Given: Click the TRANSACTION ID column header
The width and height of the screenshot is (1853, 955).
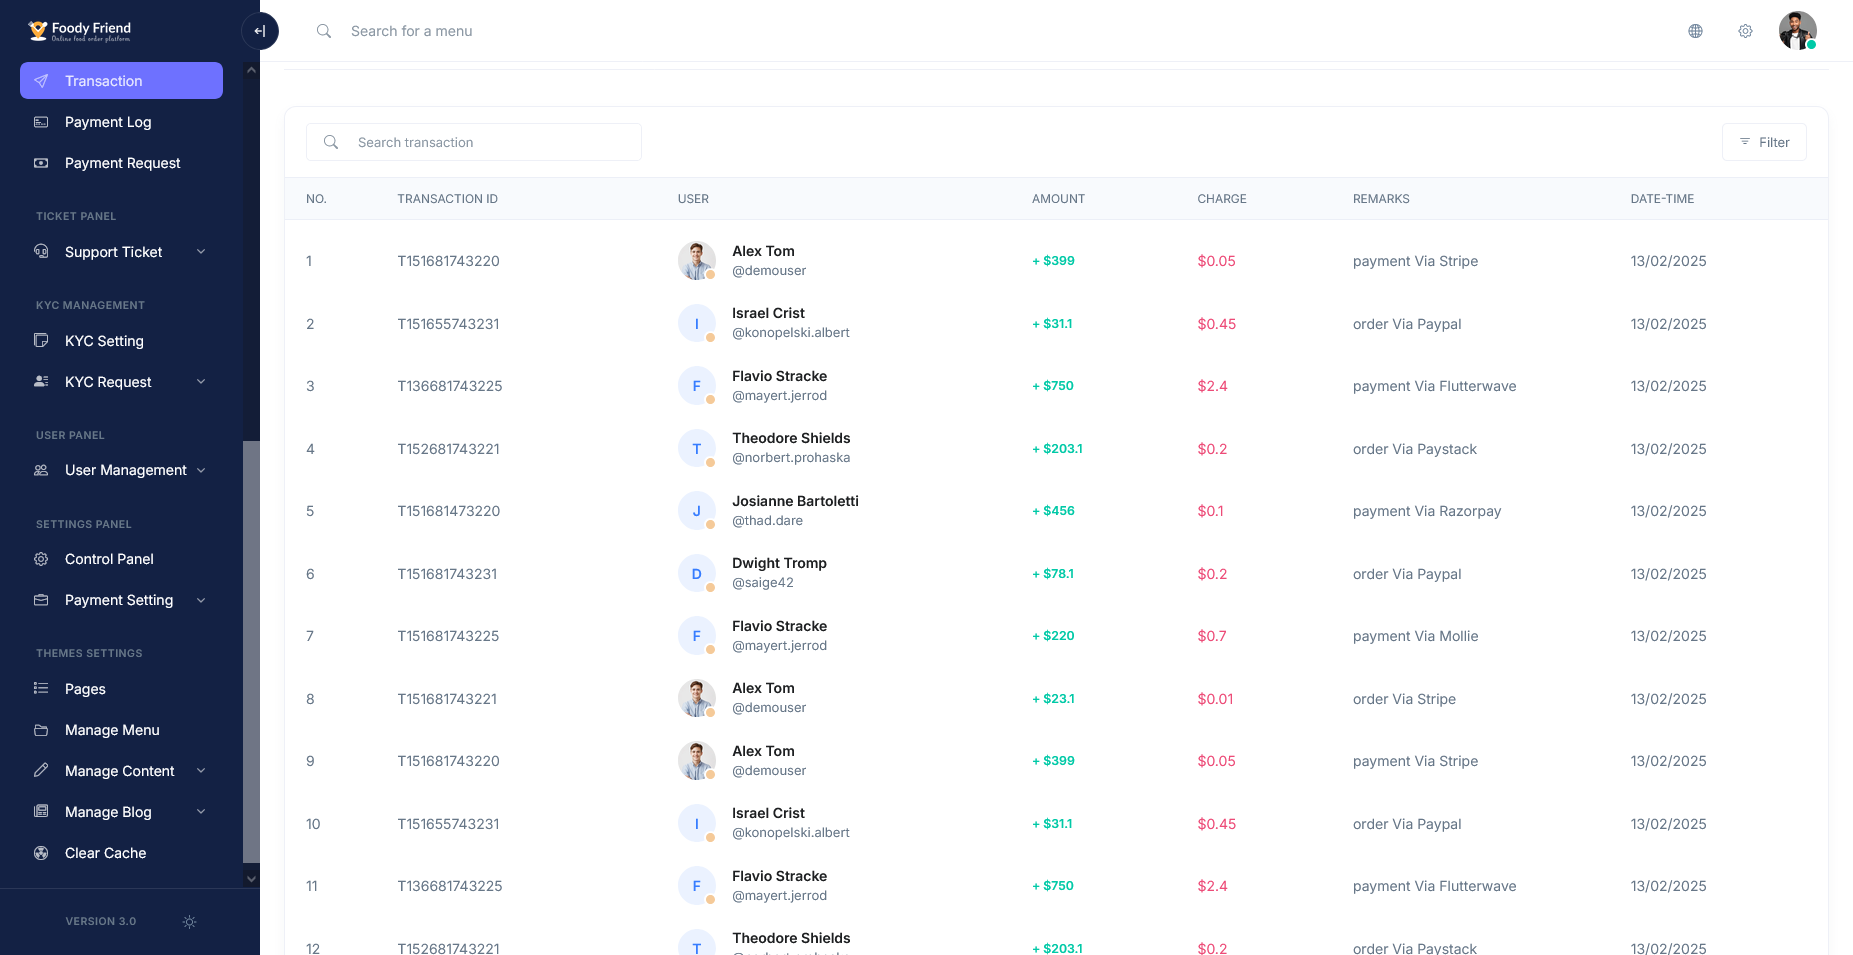Looking at the screenshot, I should click(447, 199).
